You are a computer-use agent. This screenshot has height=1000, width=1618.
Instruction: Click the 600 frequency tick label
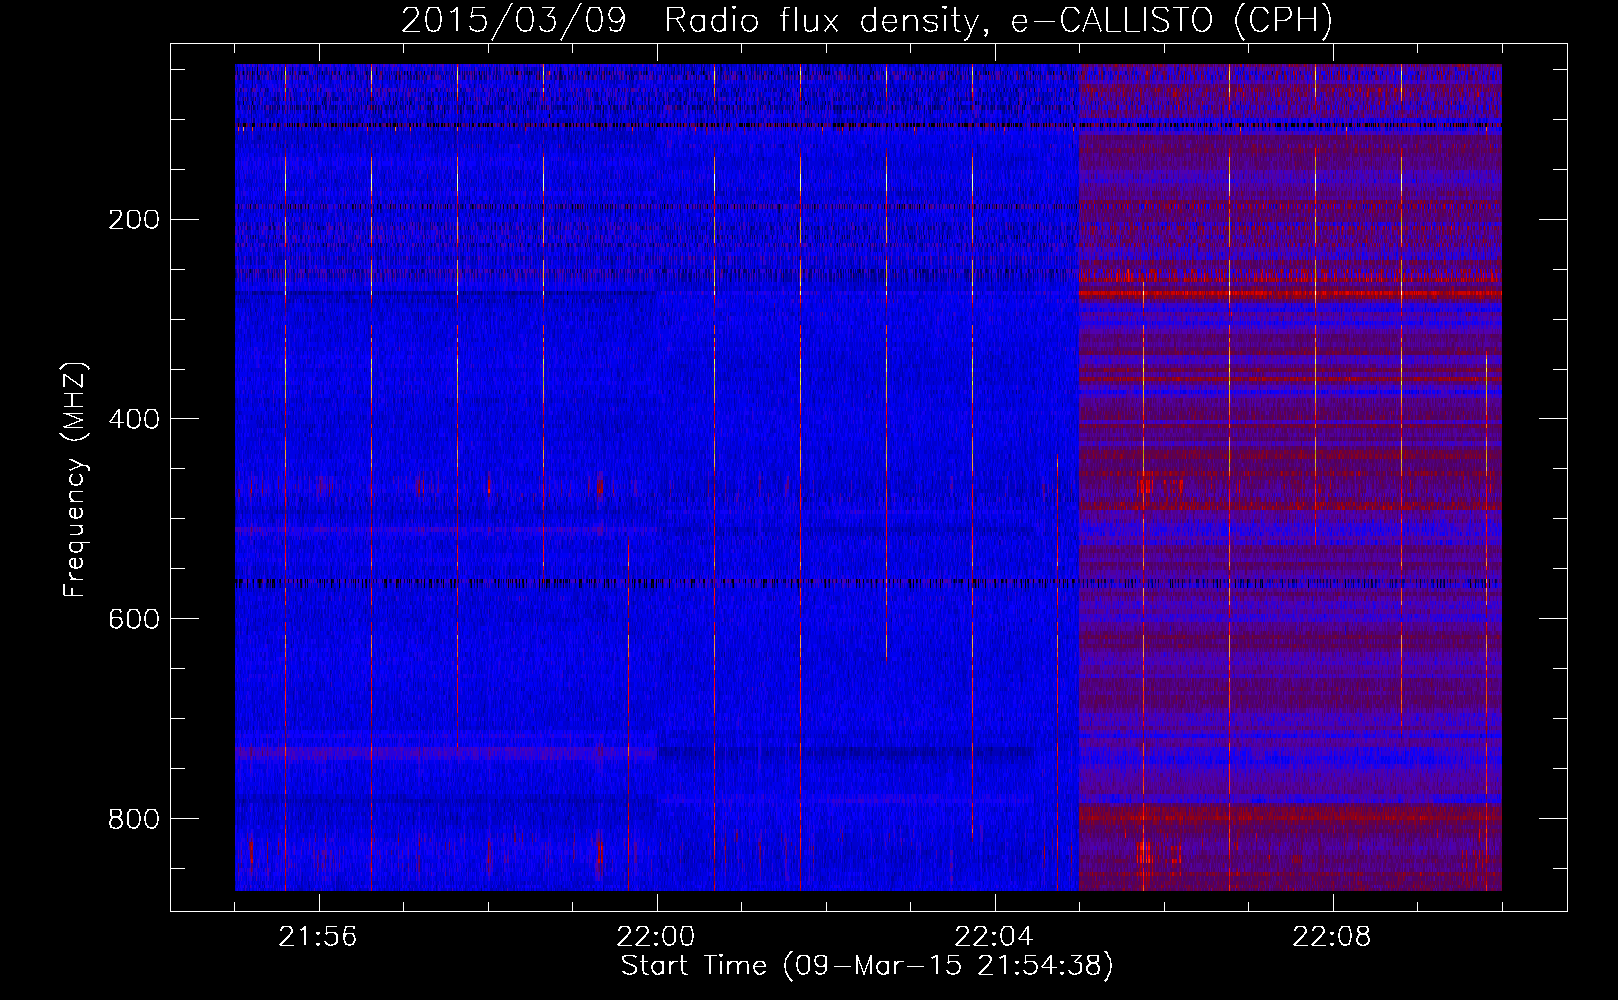pyautogui.click(x=133, y=619)
